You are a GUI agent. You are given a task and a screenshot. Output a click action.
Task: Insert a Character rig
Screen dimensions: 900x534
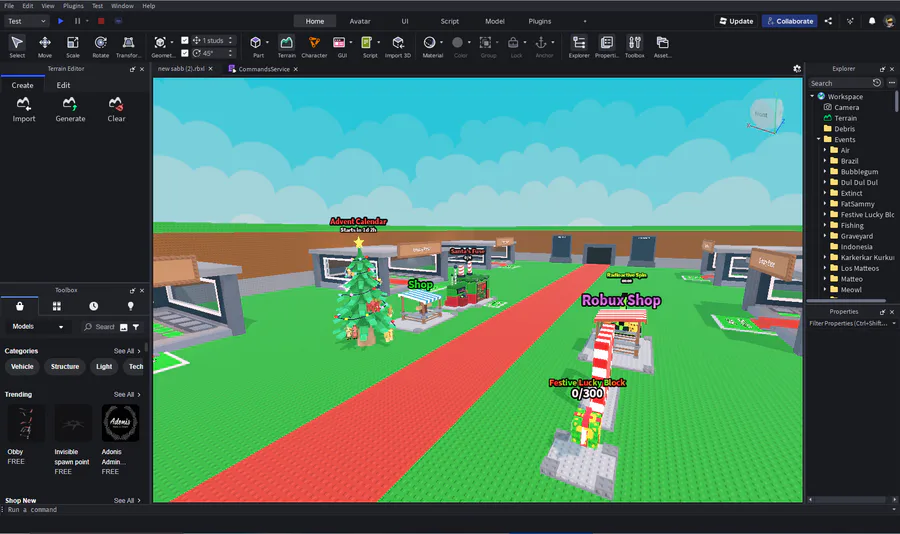coord(314,47)
